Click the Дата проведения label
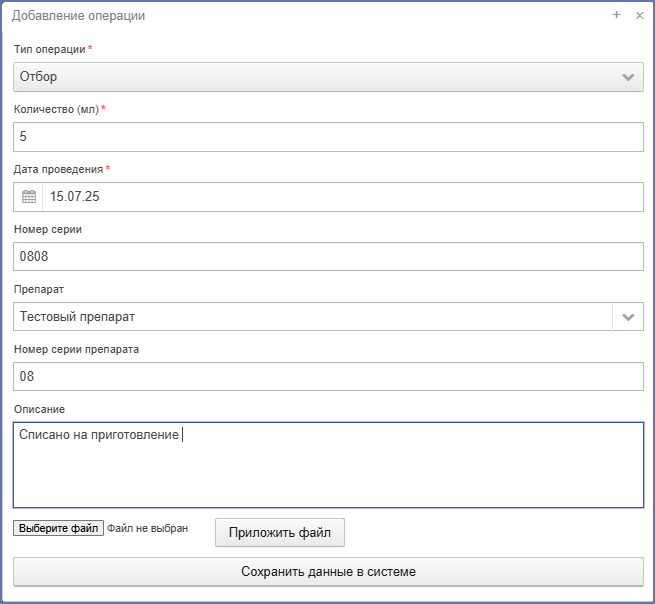 [58, 169]
